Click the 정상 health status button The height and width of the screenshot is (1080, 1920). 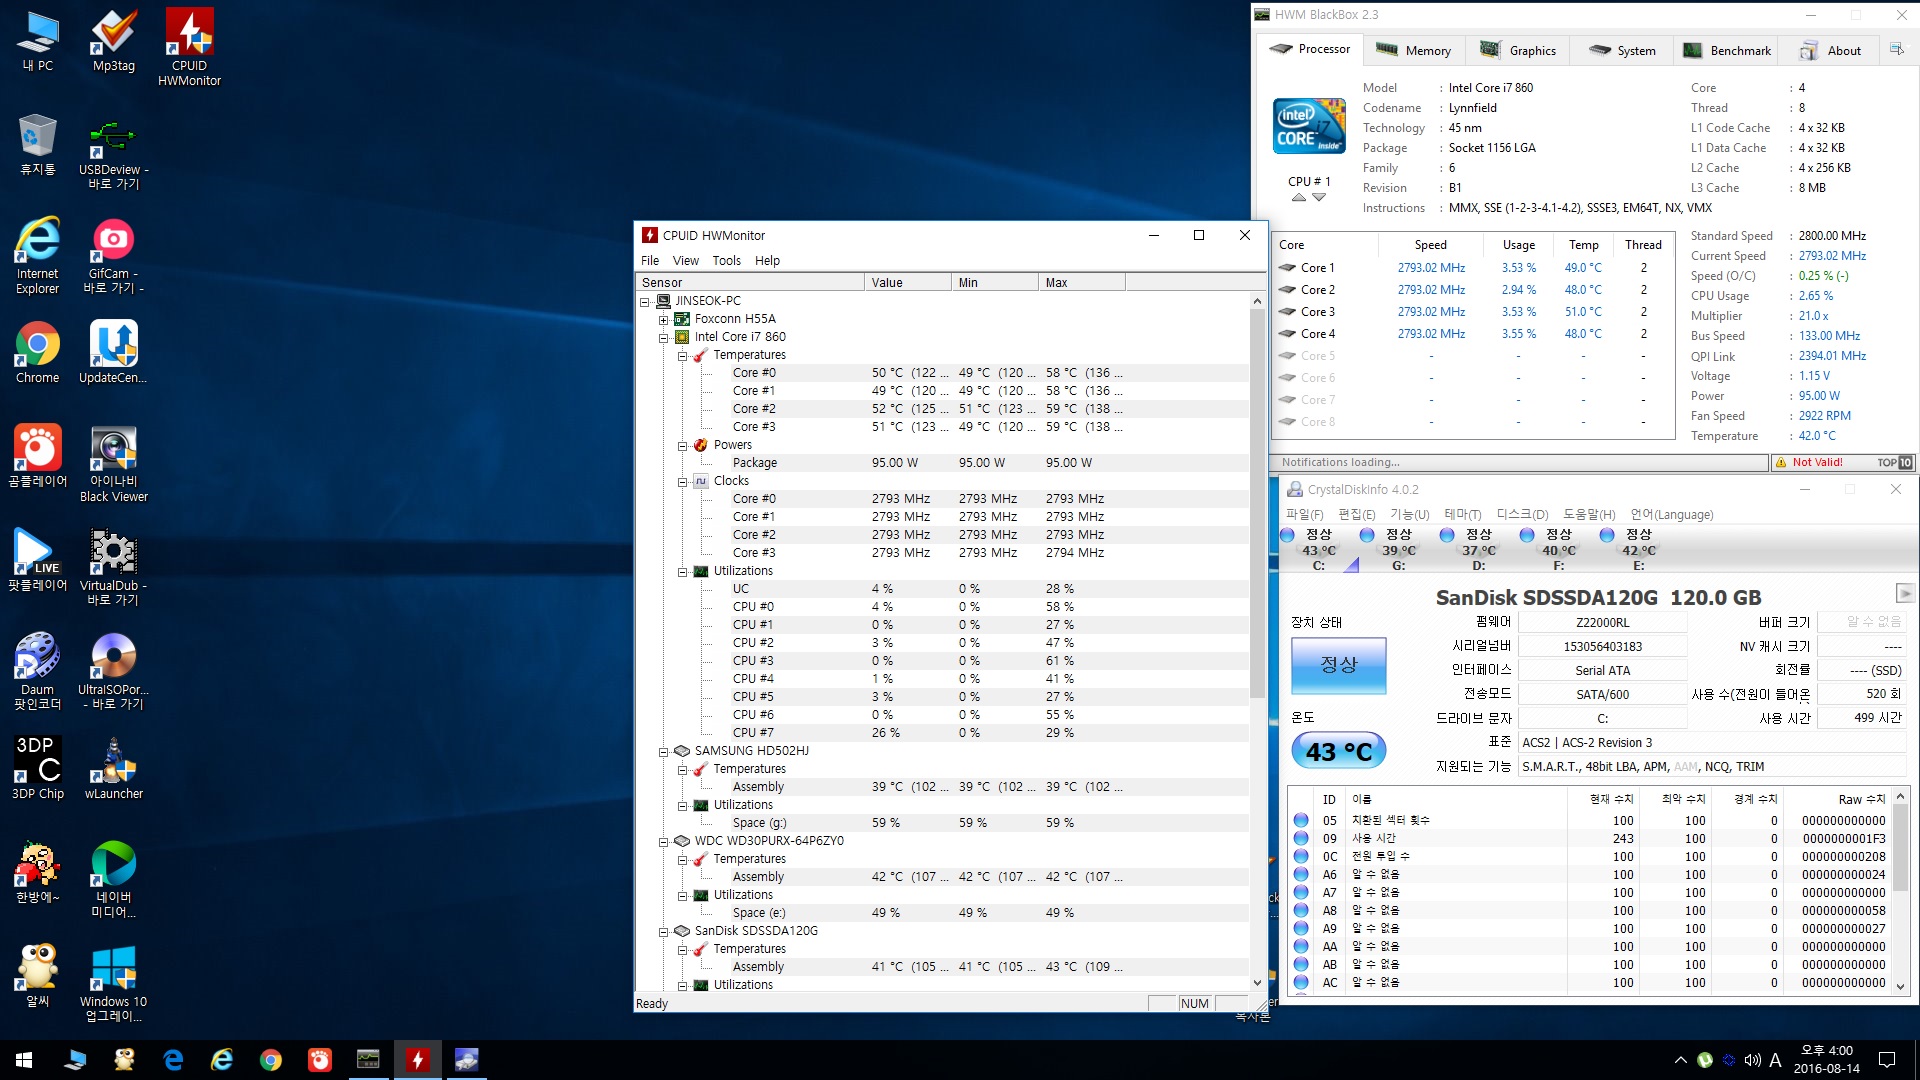[x=1339, y=665]
